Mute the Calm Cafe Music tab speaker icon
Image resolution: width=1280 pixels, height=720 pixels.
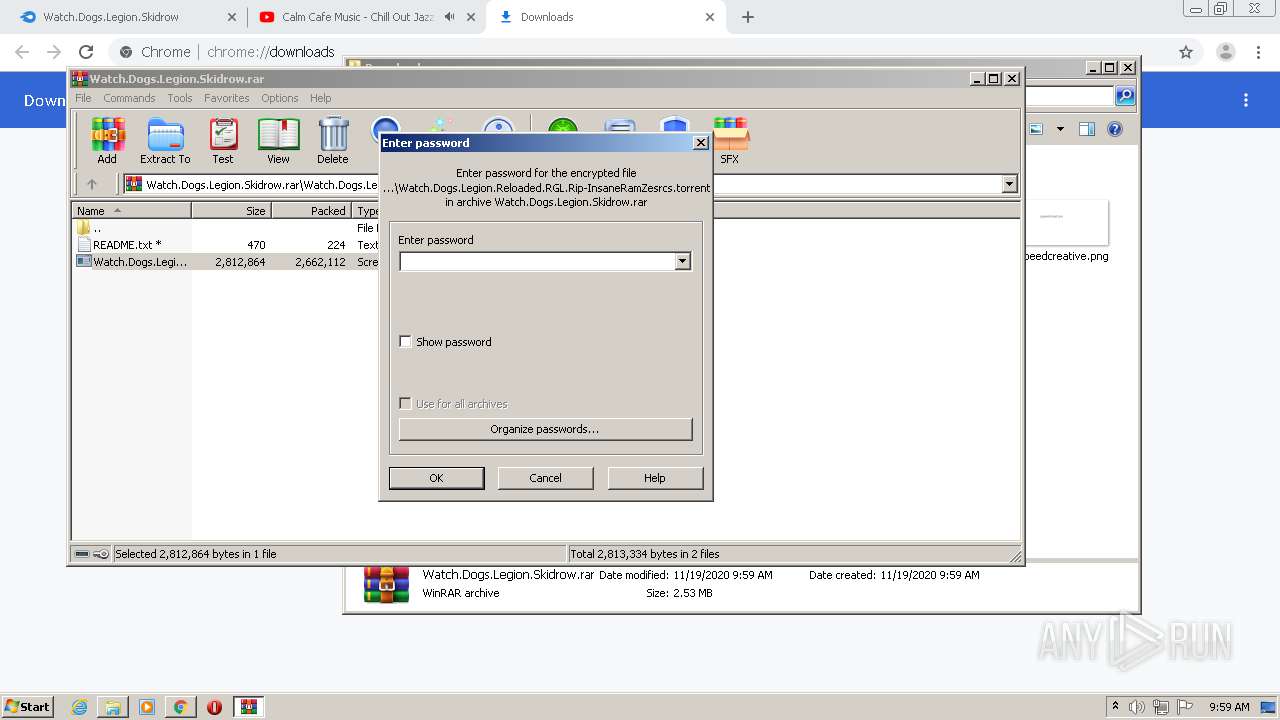[x=449, y=17]
